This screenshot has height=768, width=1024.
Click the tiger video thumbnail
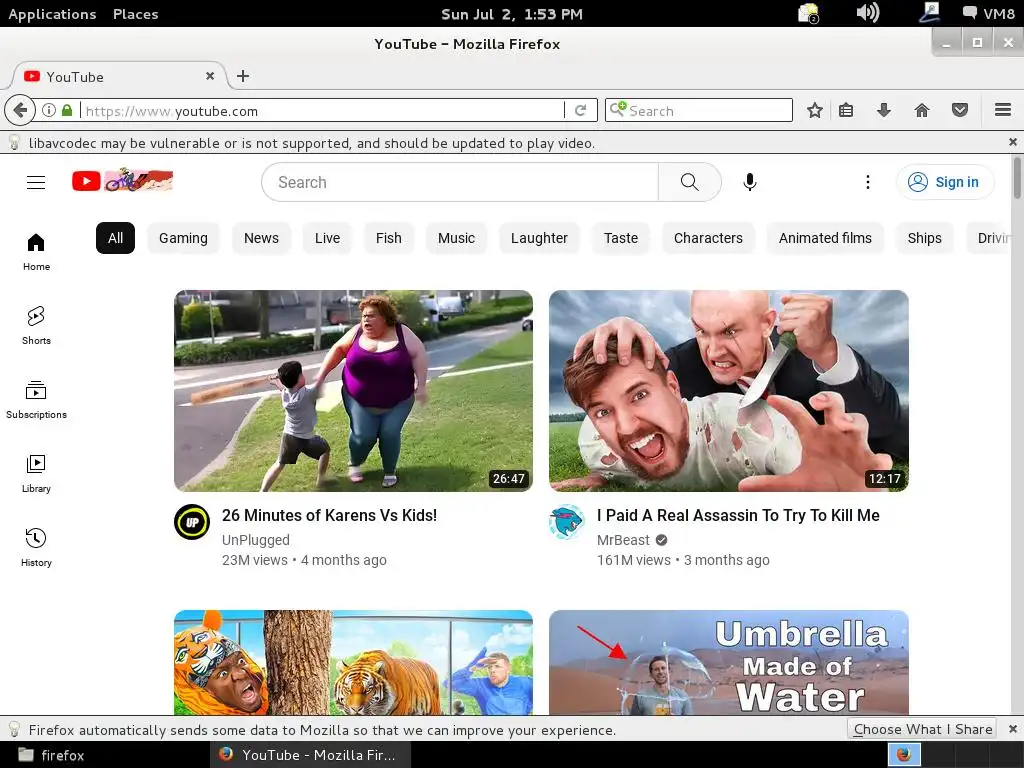(x=353, y=662)
